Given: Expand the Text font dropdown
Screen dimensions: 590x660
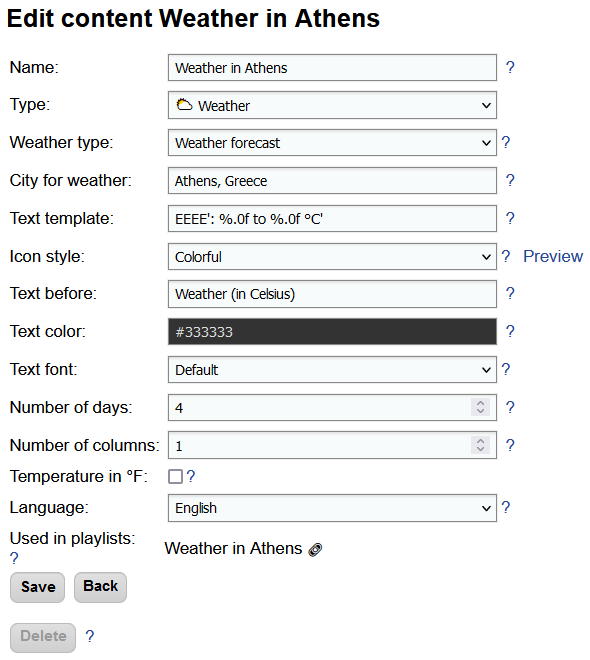Looking at the screenshot, I should [332, 370].
